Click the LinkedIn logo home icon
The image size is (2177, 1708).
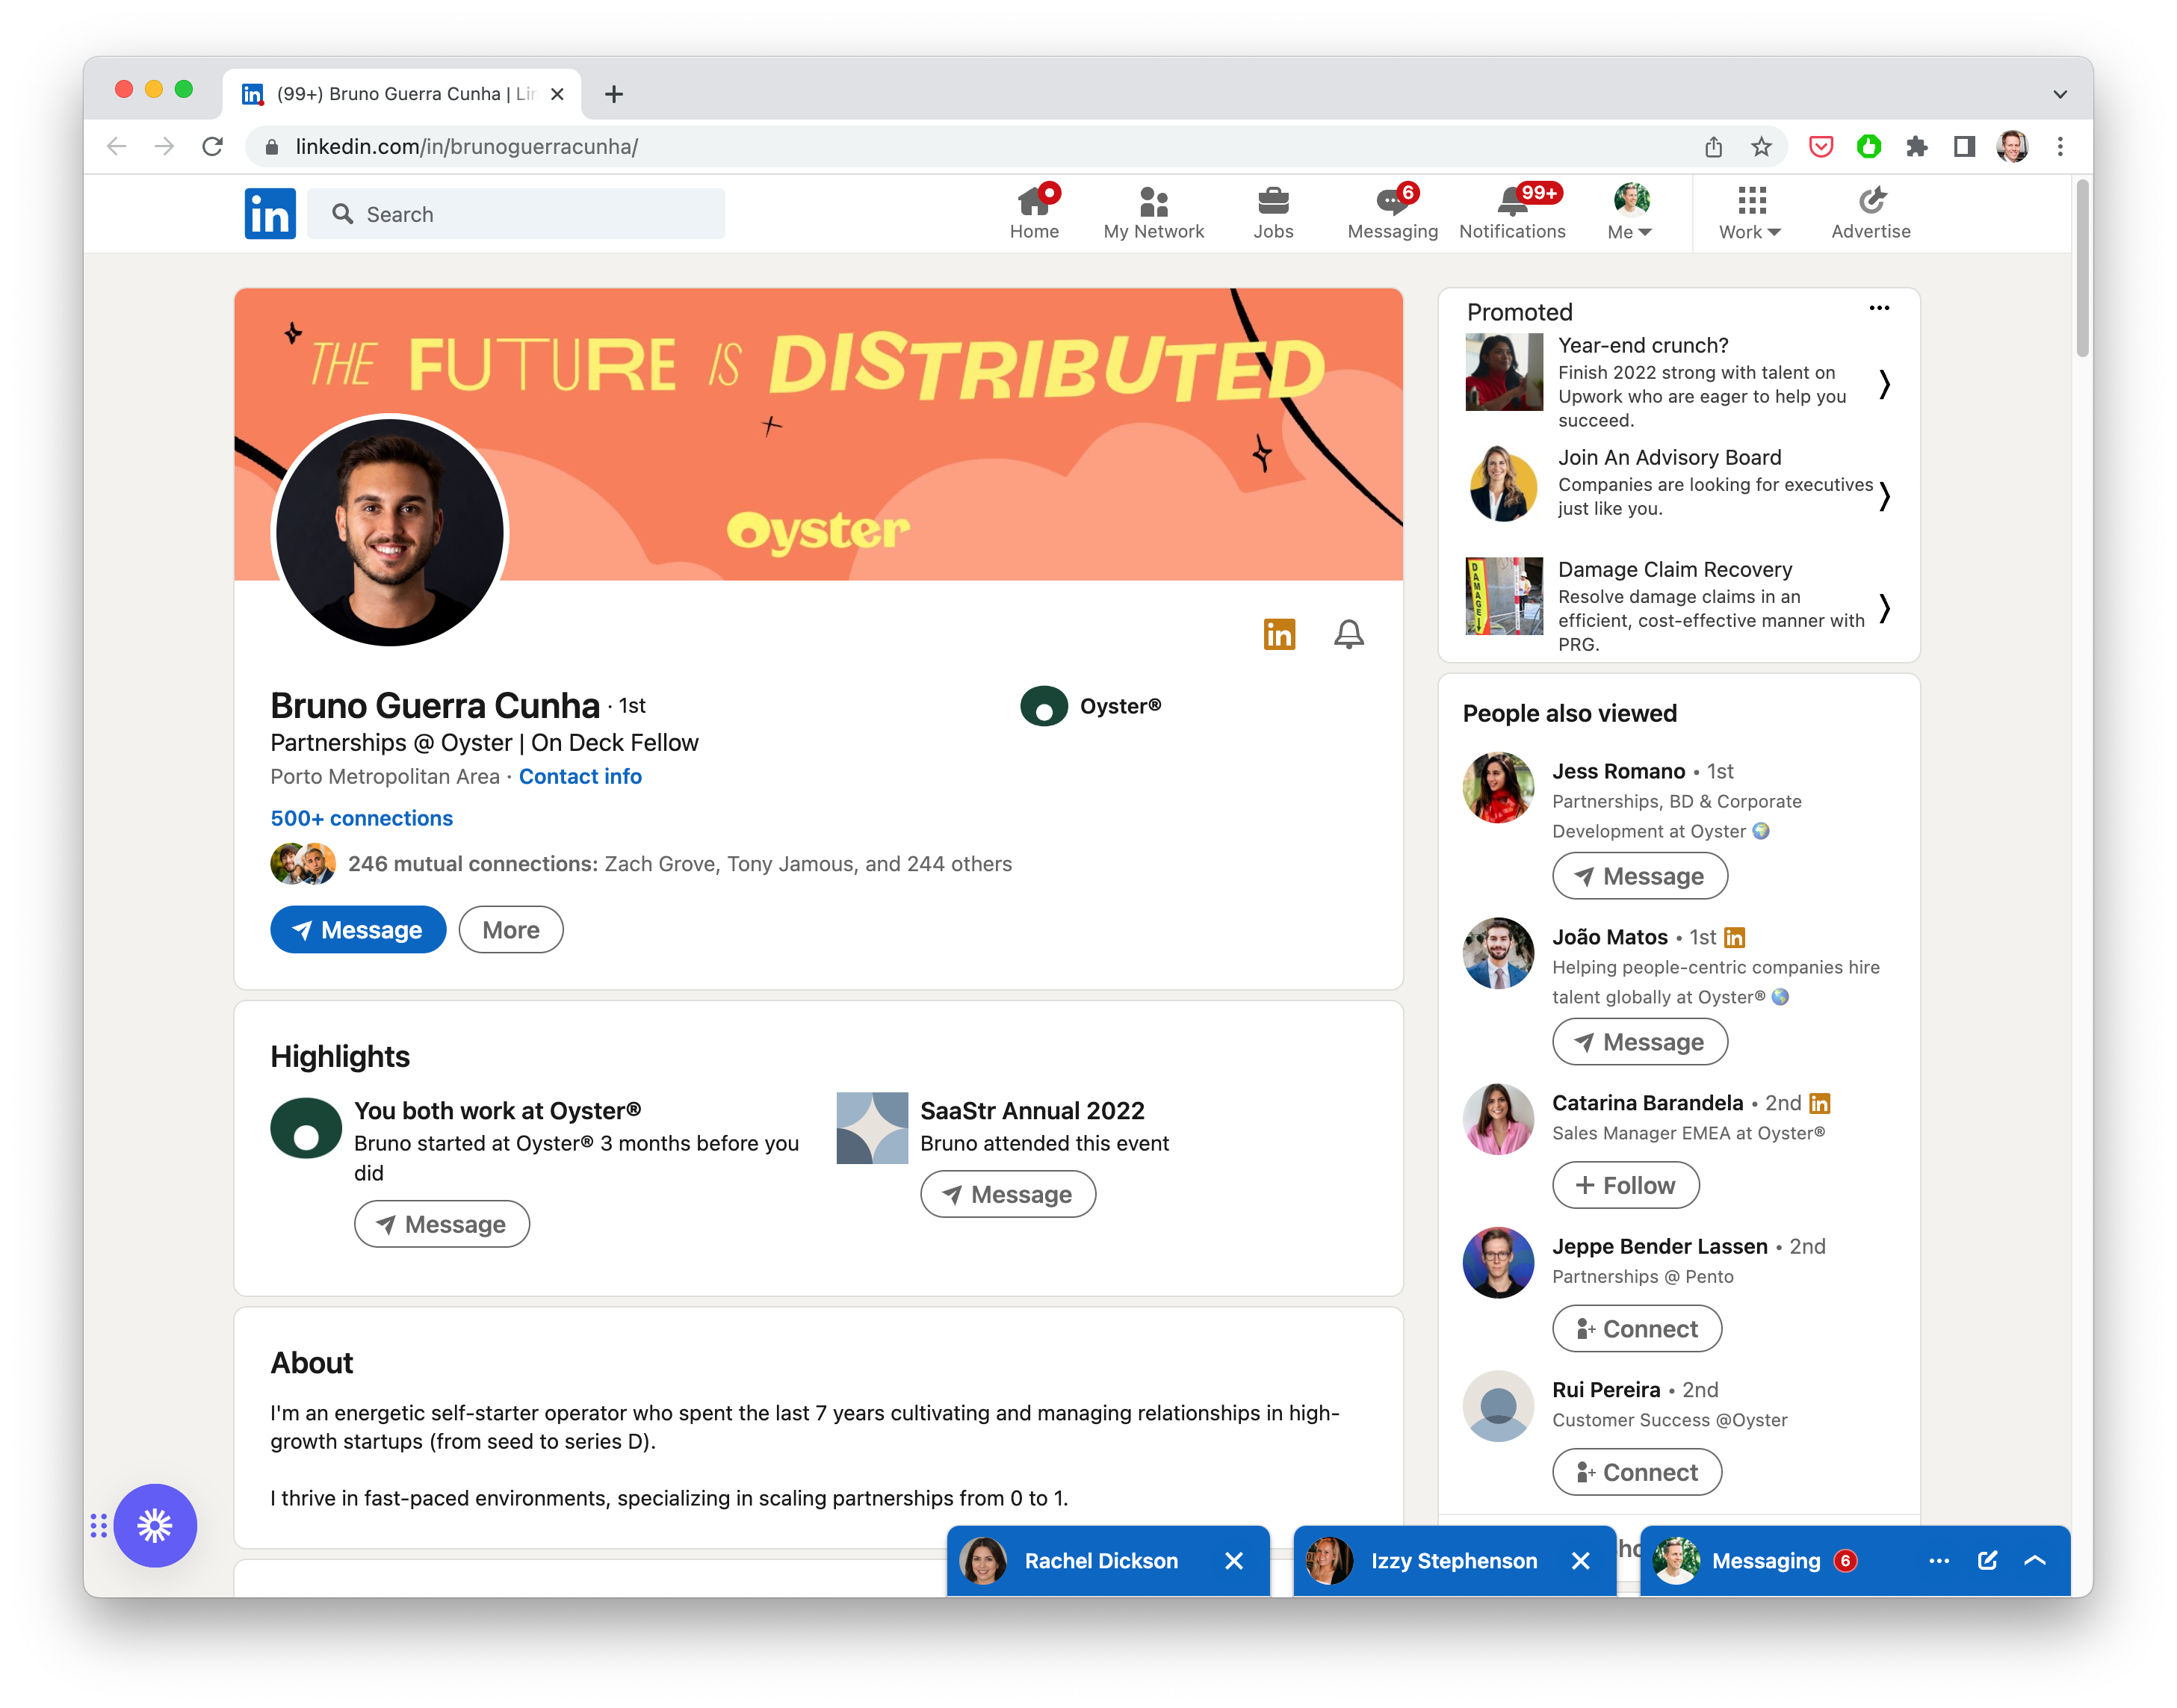point(270,214)
